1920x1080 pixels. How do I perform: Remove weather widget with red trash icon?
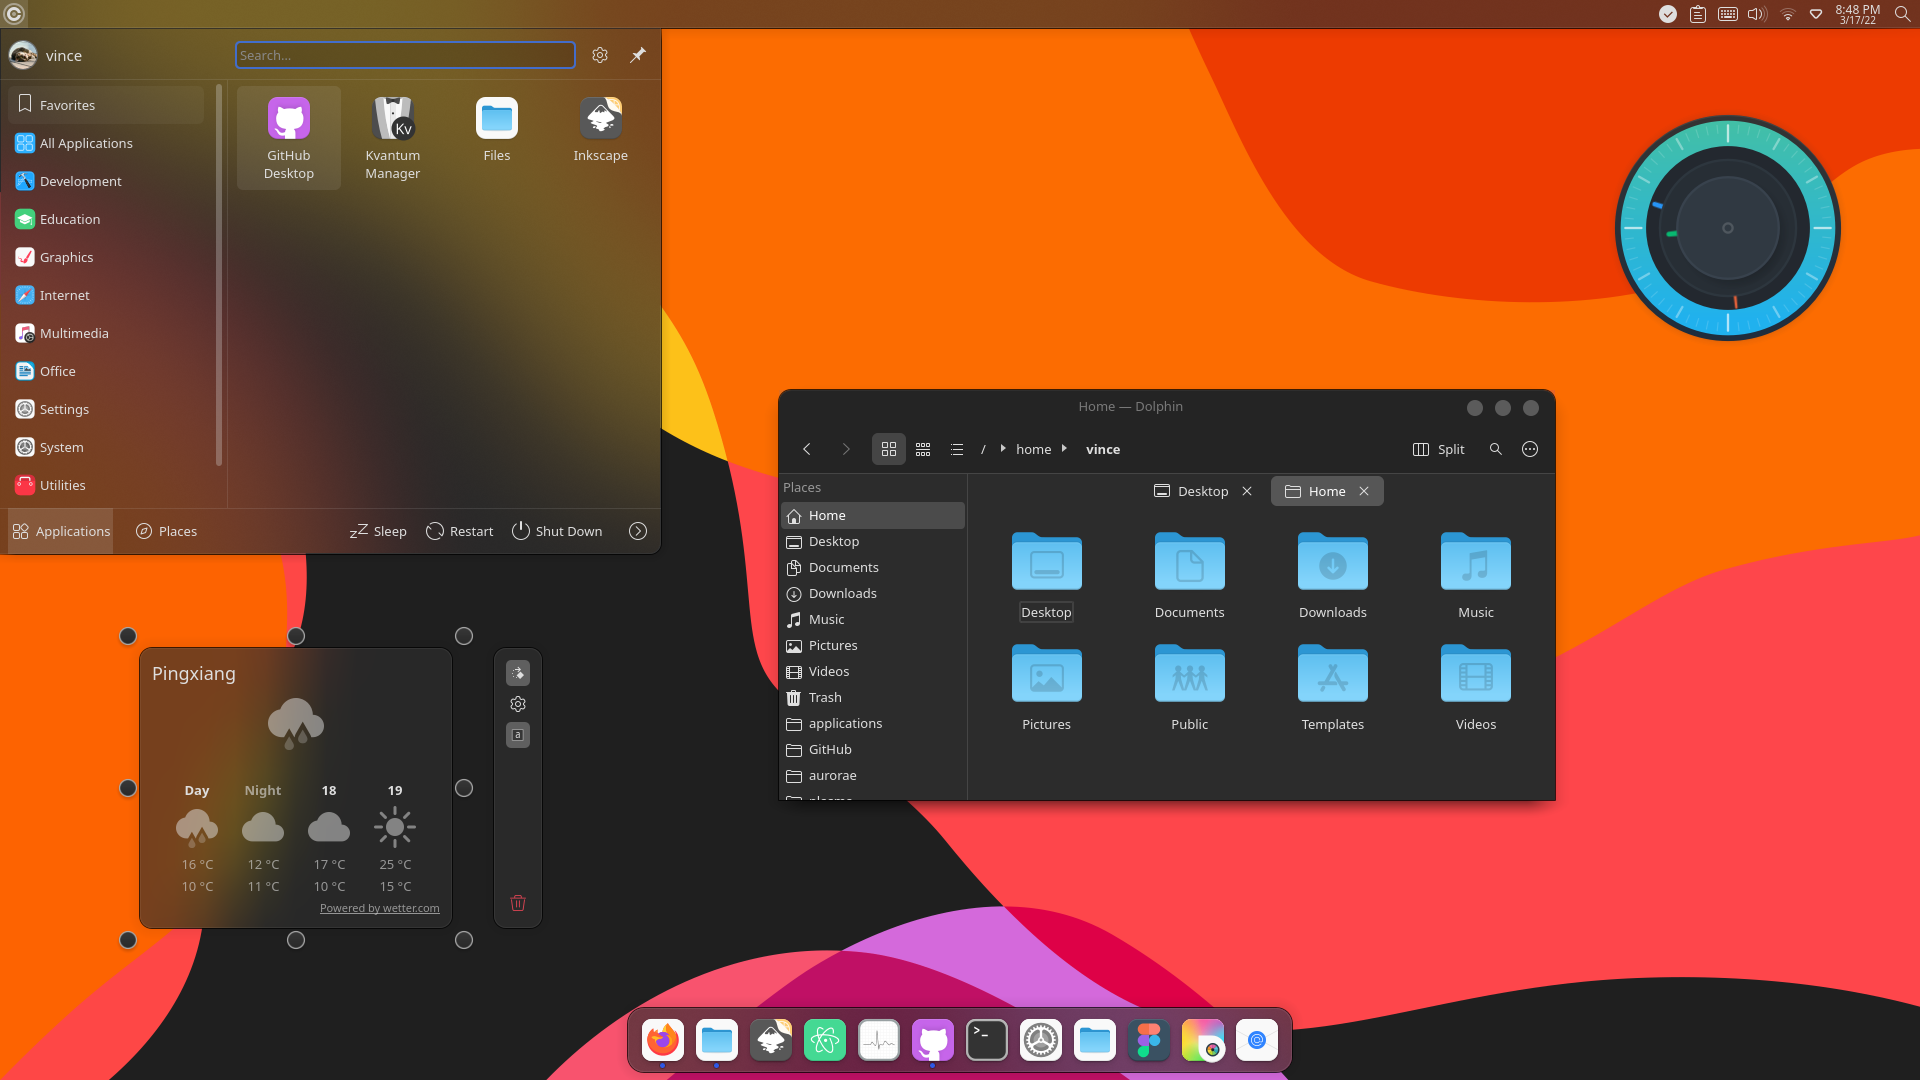[x=518, y=903]
